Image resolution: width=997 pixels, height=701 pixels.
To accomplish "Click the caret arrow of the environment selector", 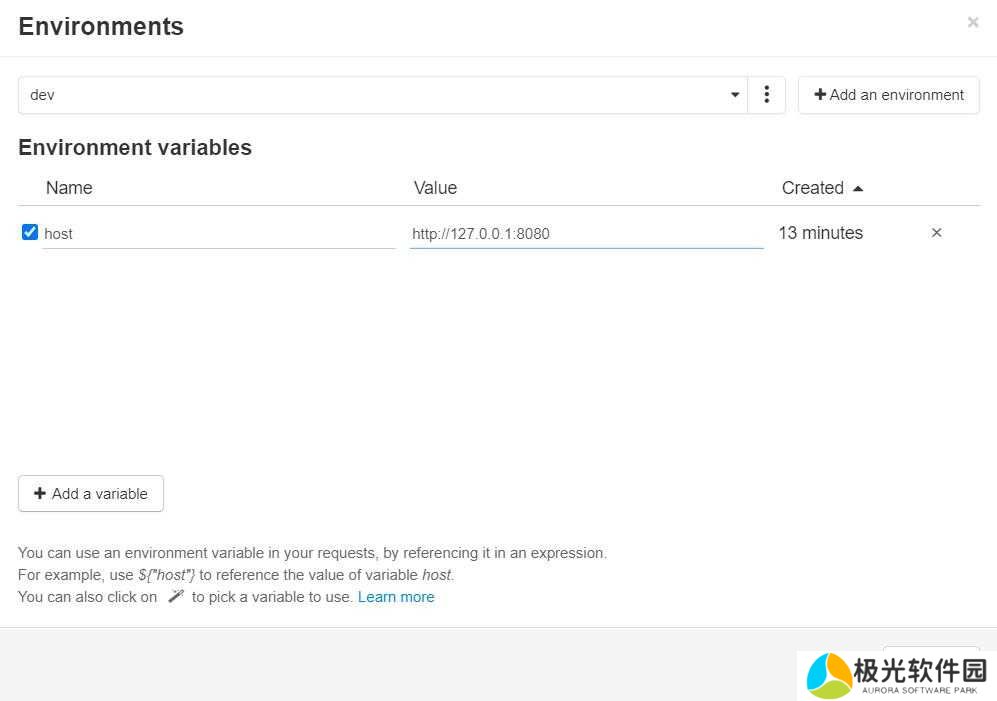I will [735, 95].
